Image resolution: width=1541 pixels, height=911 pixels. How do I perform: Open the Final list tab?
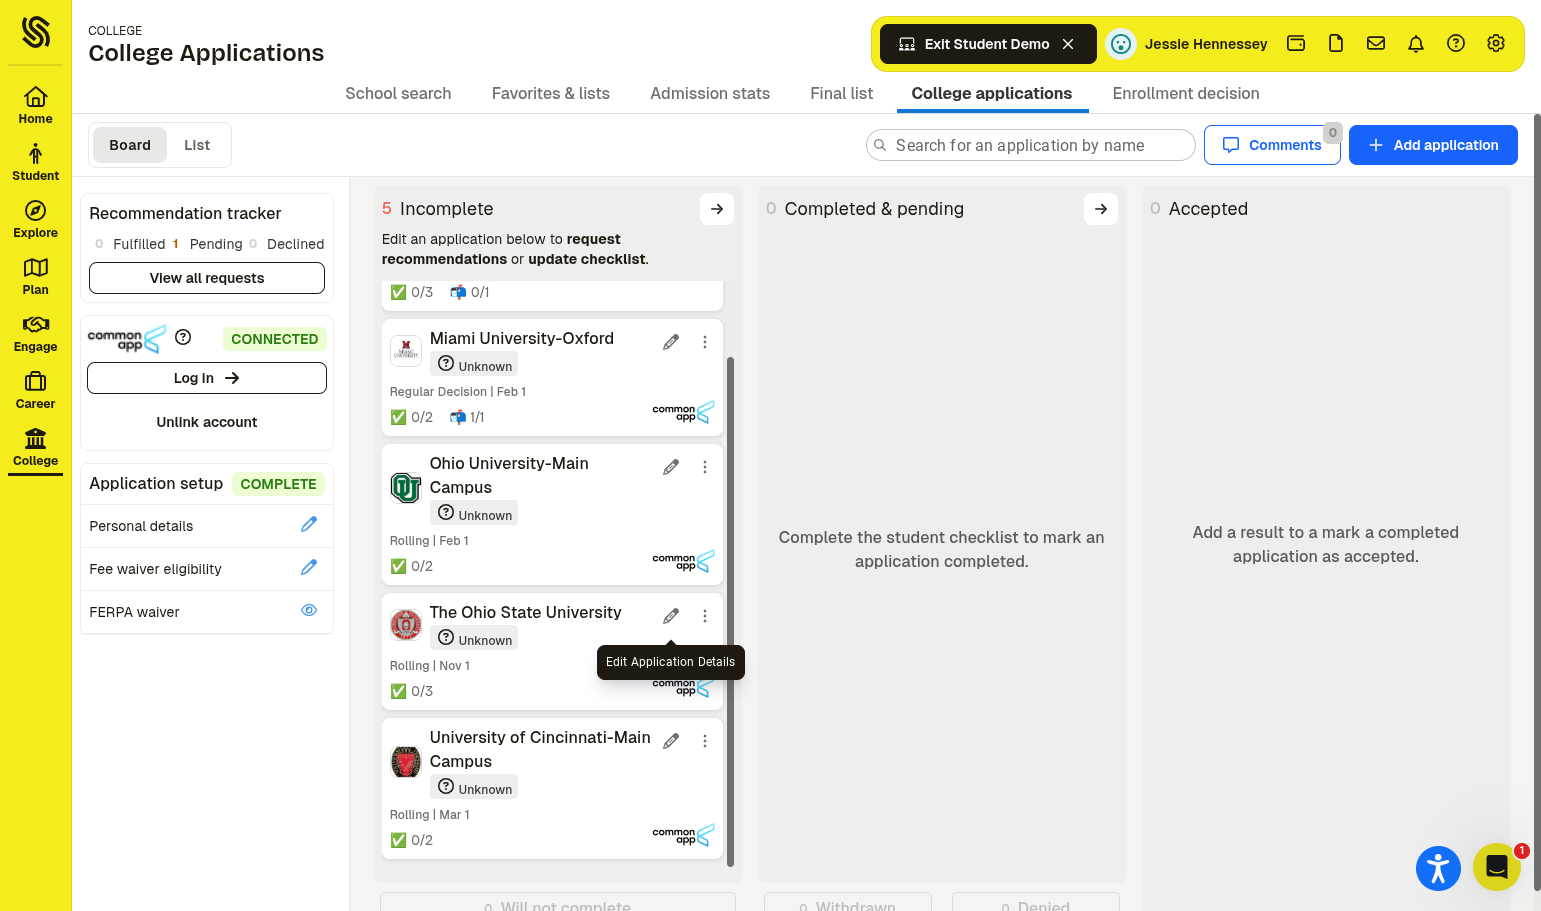[842, 93]
